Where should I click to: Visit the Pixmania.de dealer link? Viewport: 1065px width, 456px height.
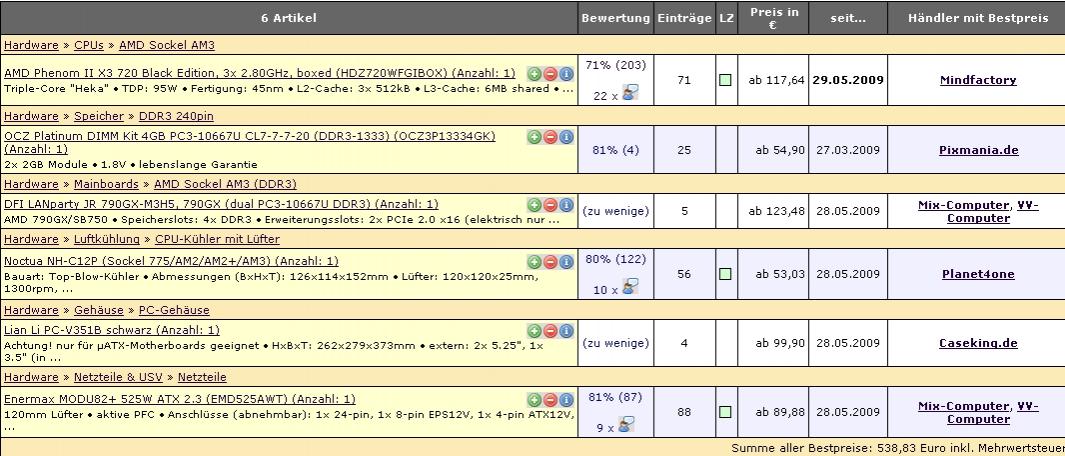978,150
